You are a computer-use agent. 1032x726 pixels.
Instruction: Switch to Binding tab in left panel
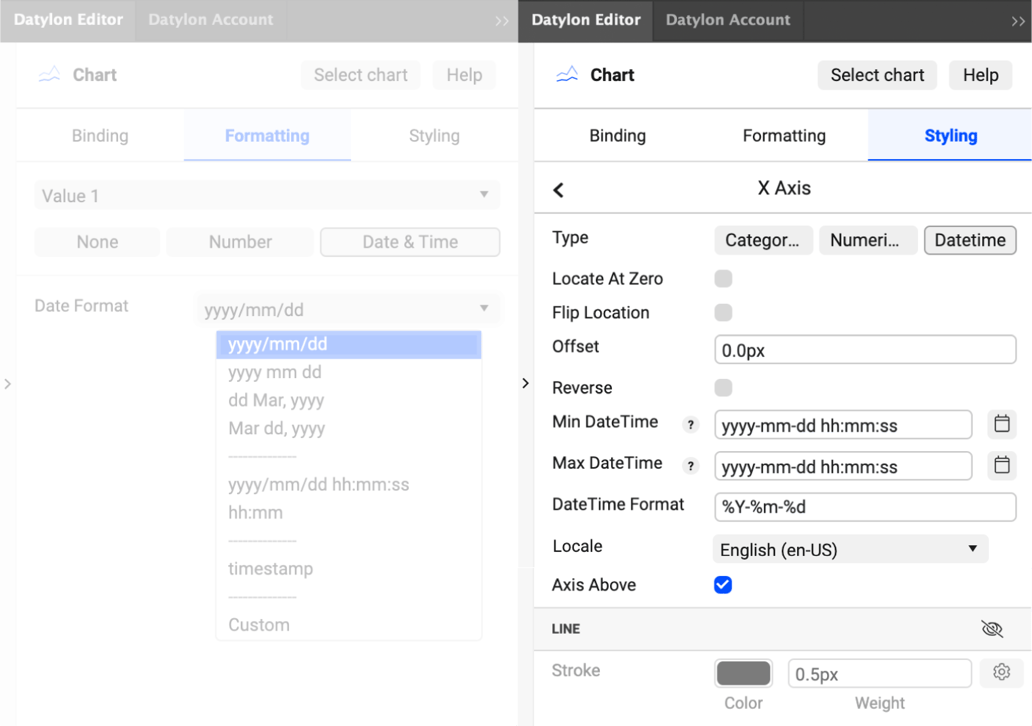100,136
